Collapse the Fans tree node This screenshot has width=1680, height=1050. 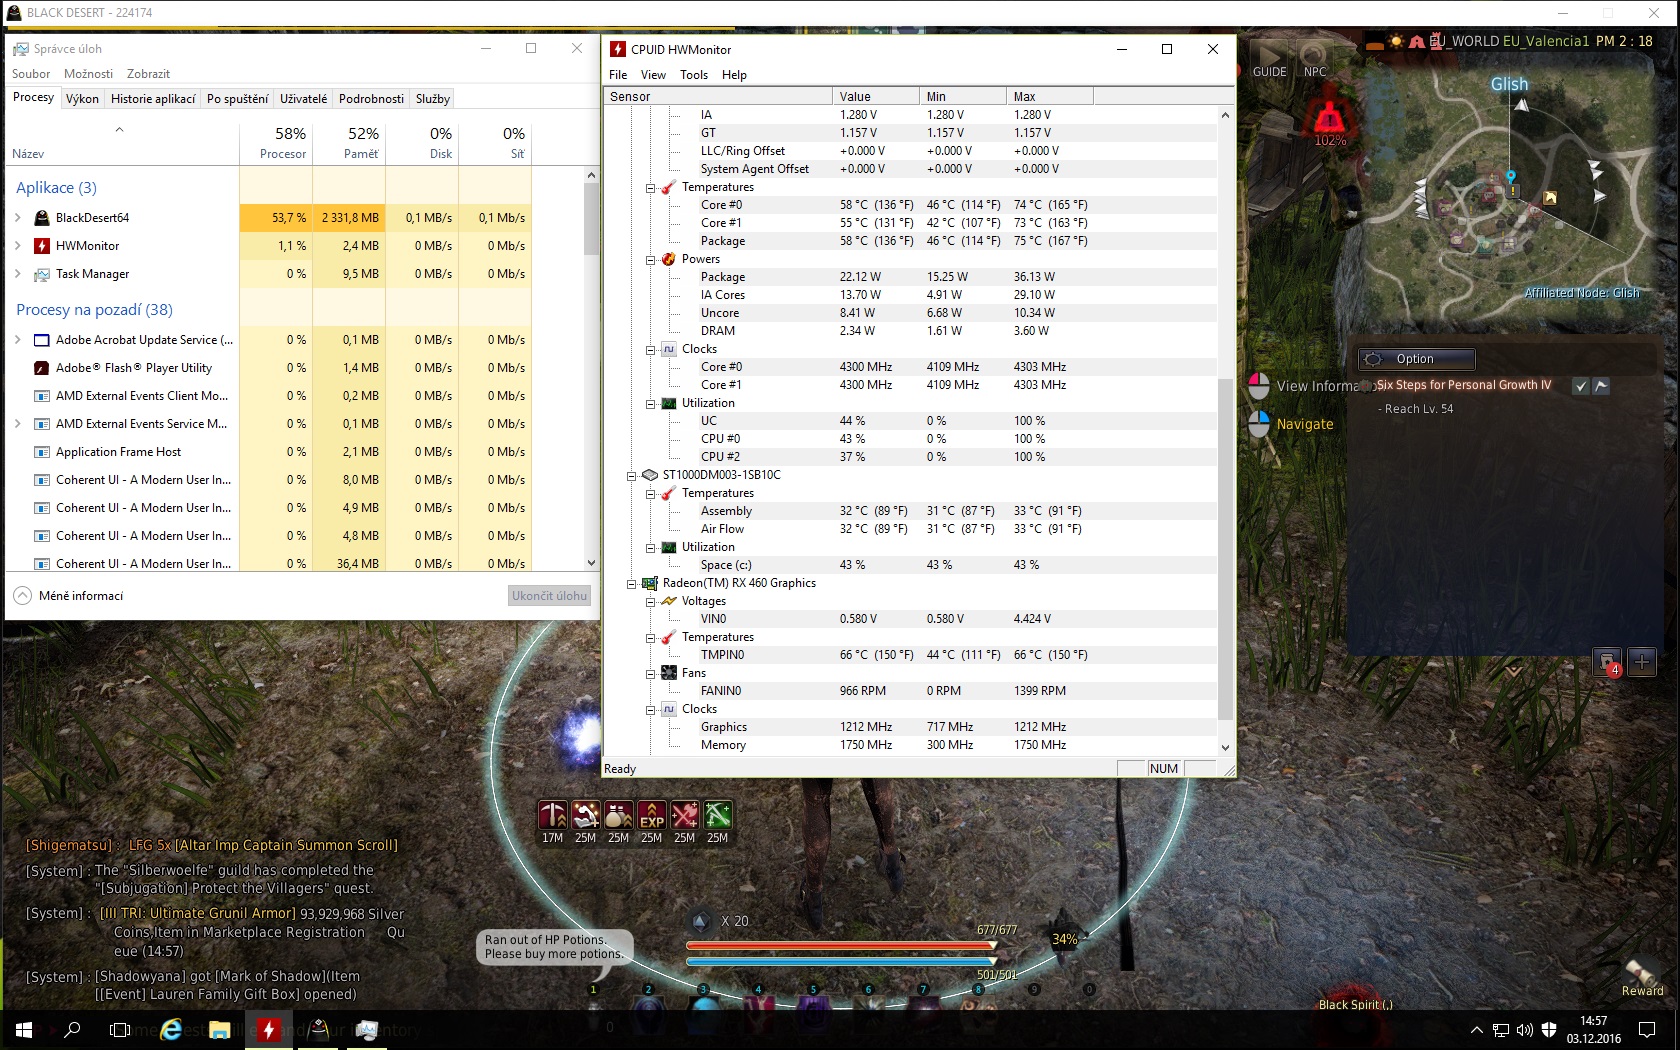[650, 674]
